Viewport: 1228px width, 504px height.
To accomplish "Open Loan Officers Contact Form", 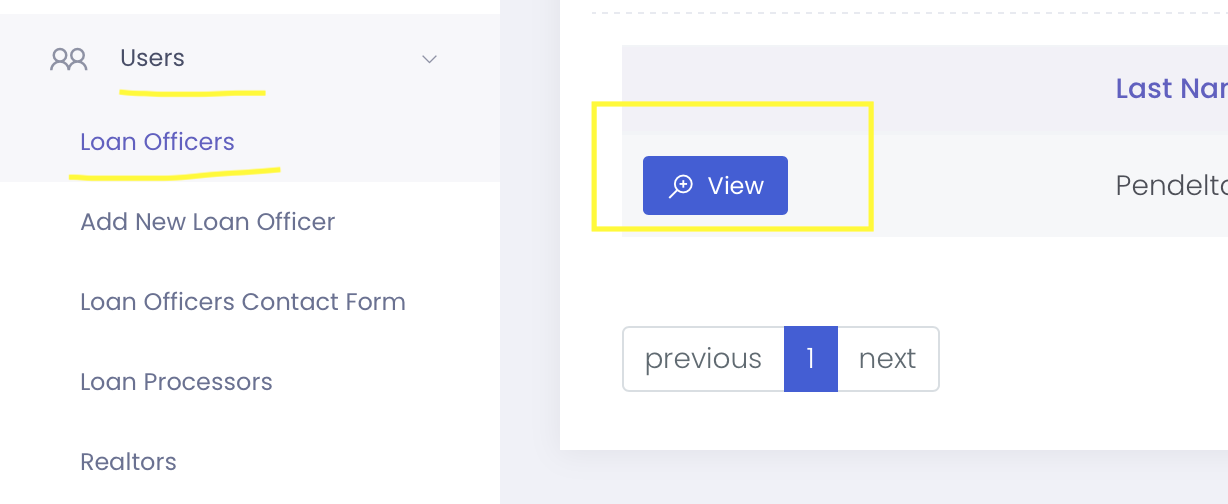I will [x=242, y=302].
